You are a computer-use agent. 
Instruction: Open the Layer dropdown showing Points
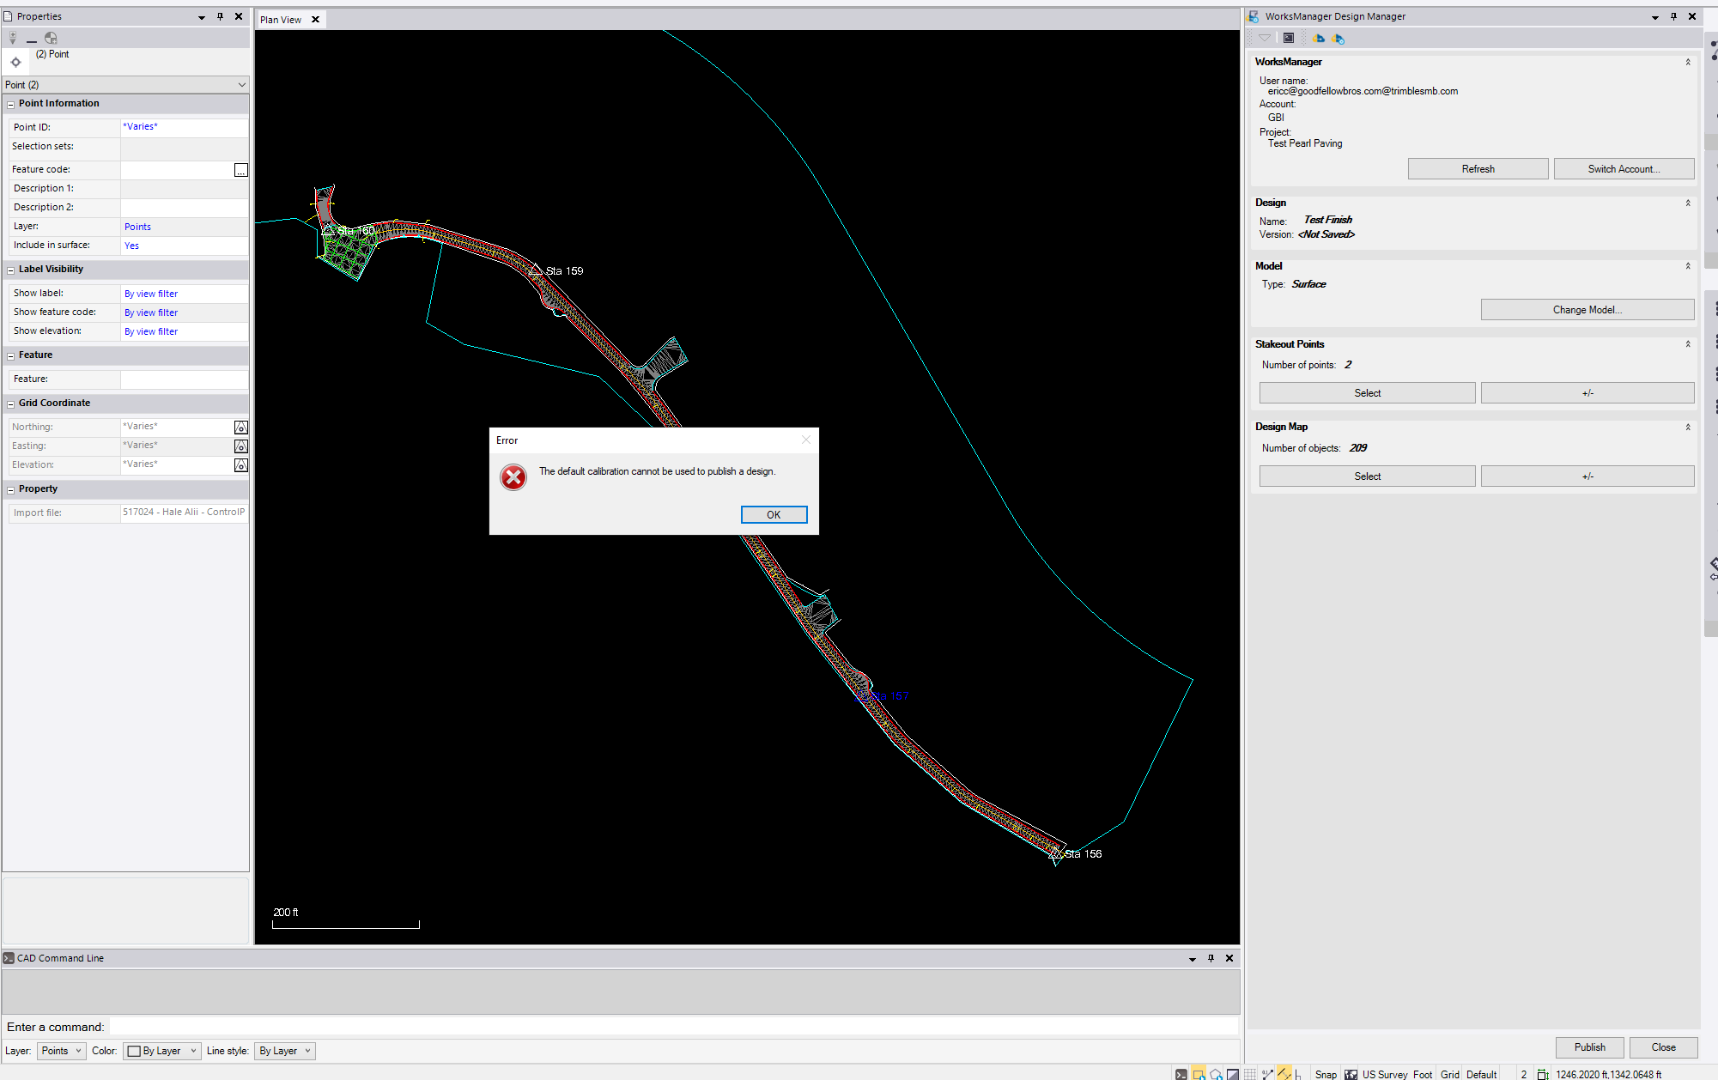tap(61, 1051)
